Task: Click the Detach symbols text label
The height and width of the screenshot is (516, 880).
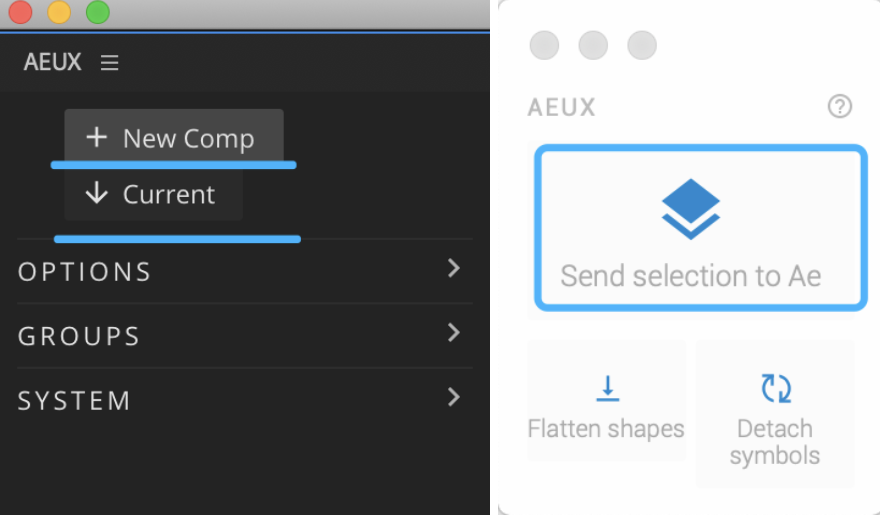Action: click(775, 442)
